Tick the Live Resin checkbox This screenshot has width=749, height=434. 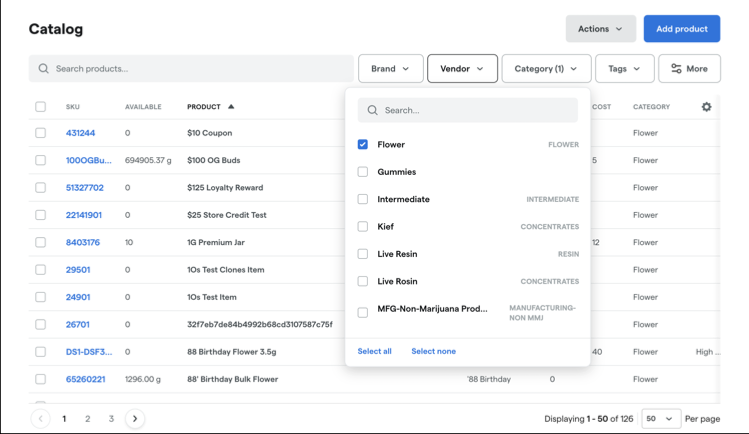coord(363,254)
